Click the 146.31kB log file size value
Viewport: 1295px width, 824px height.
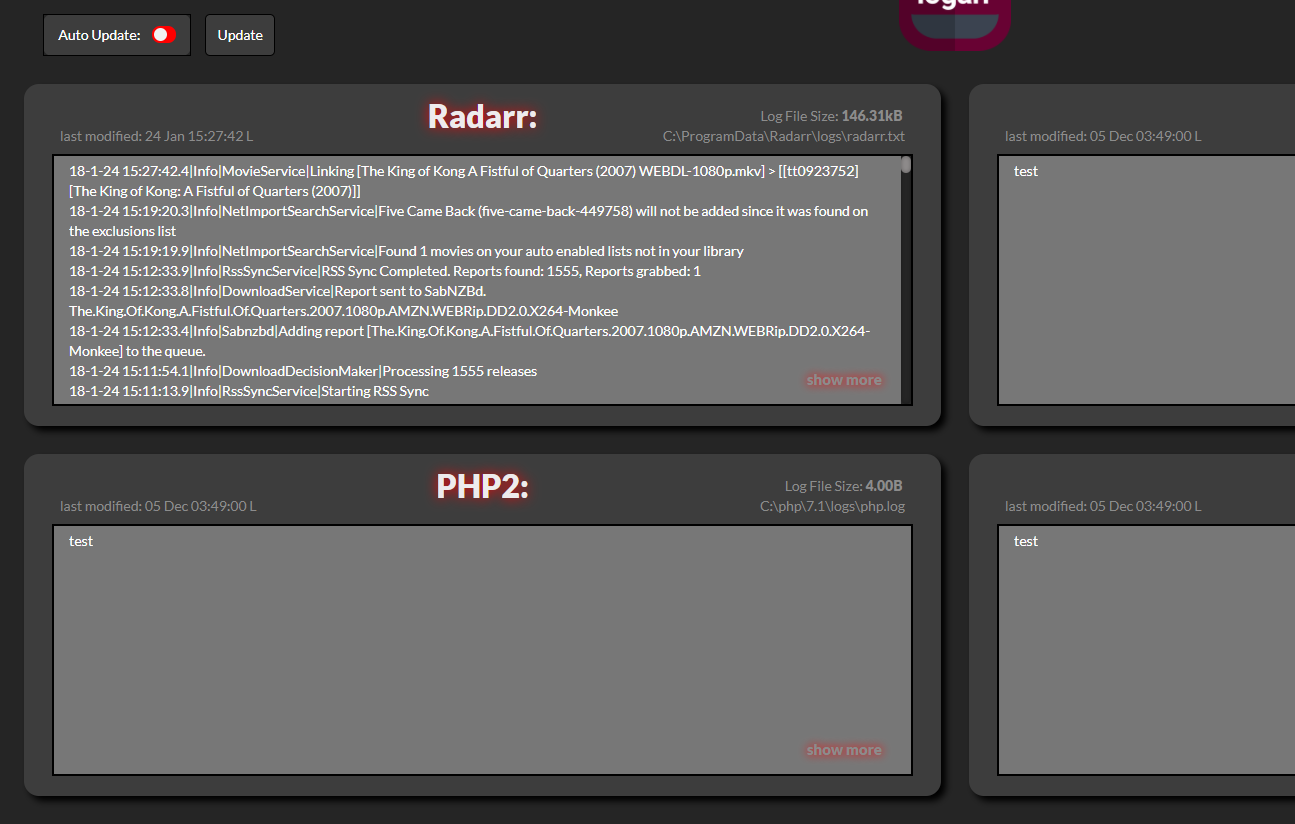[x=873, y=115]
